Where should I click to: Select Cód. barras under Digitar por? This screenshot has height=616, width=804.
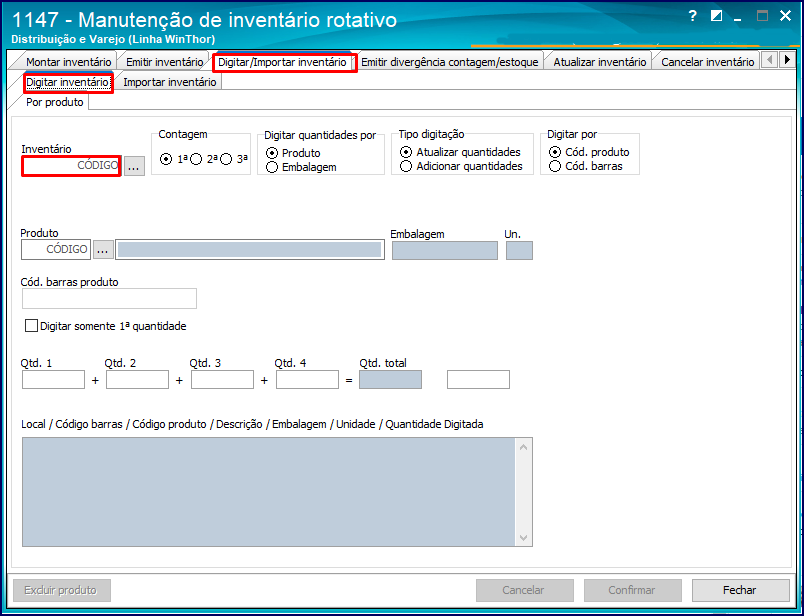pos(554,166)
